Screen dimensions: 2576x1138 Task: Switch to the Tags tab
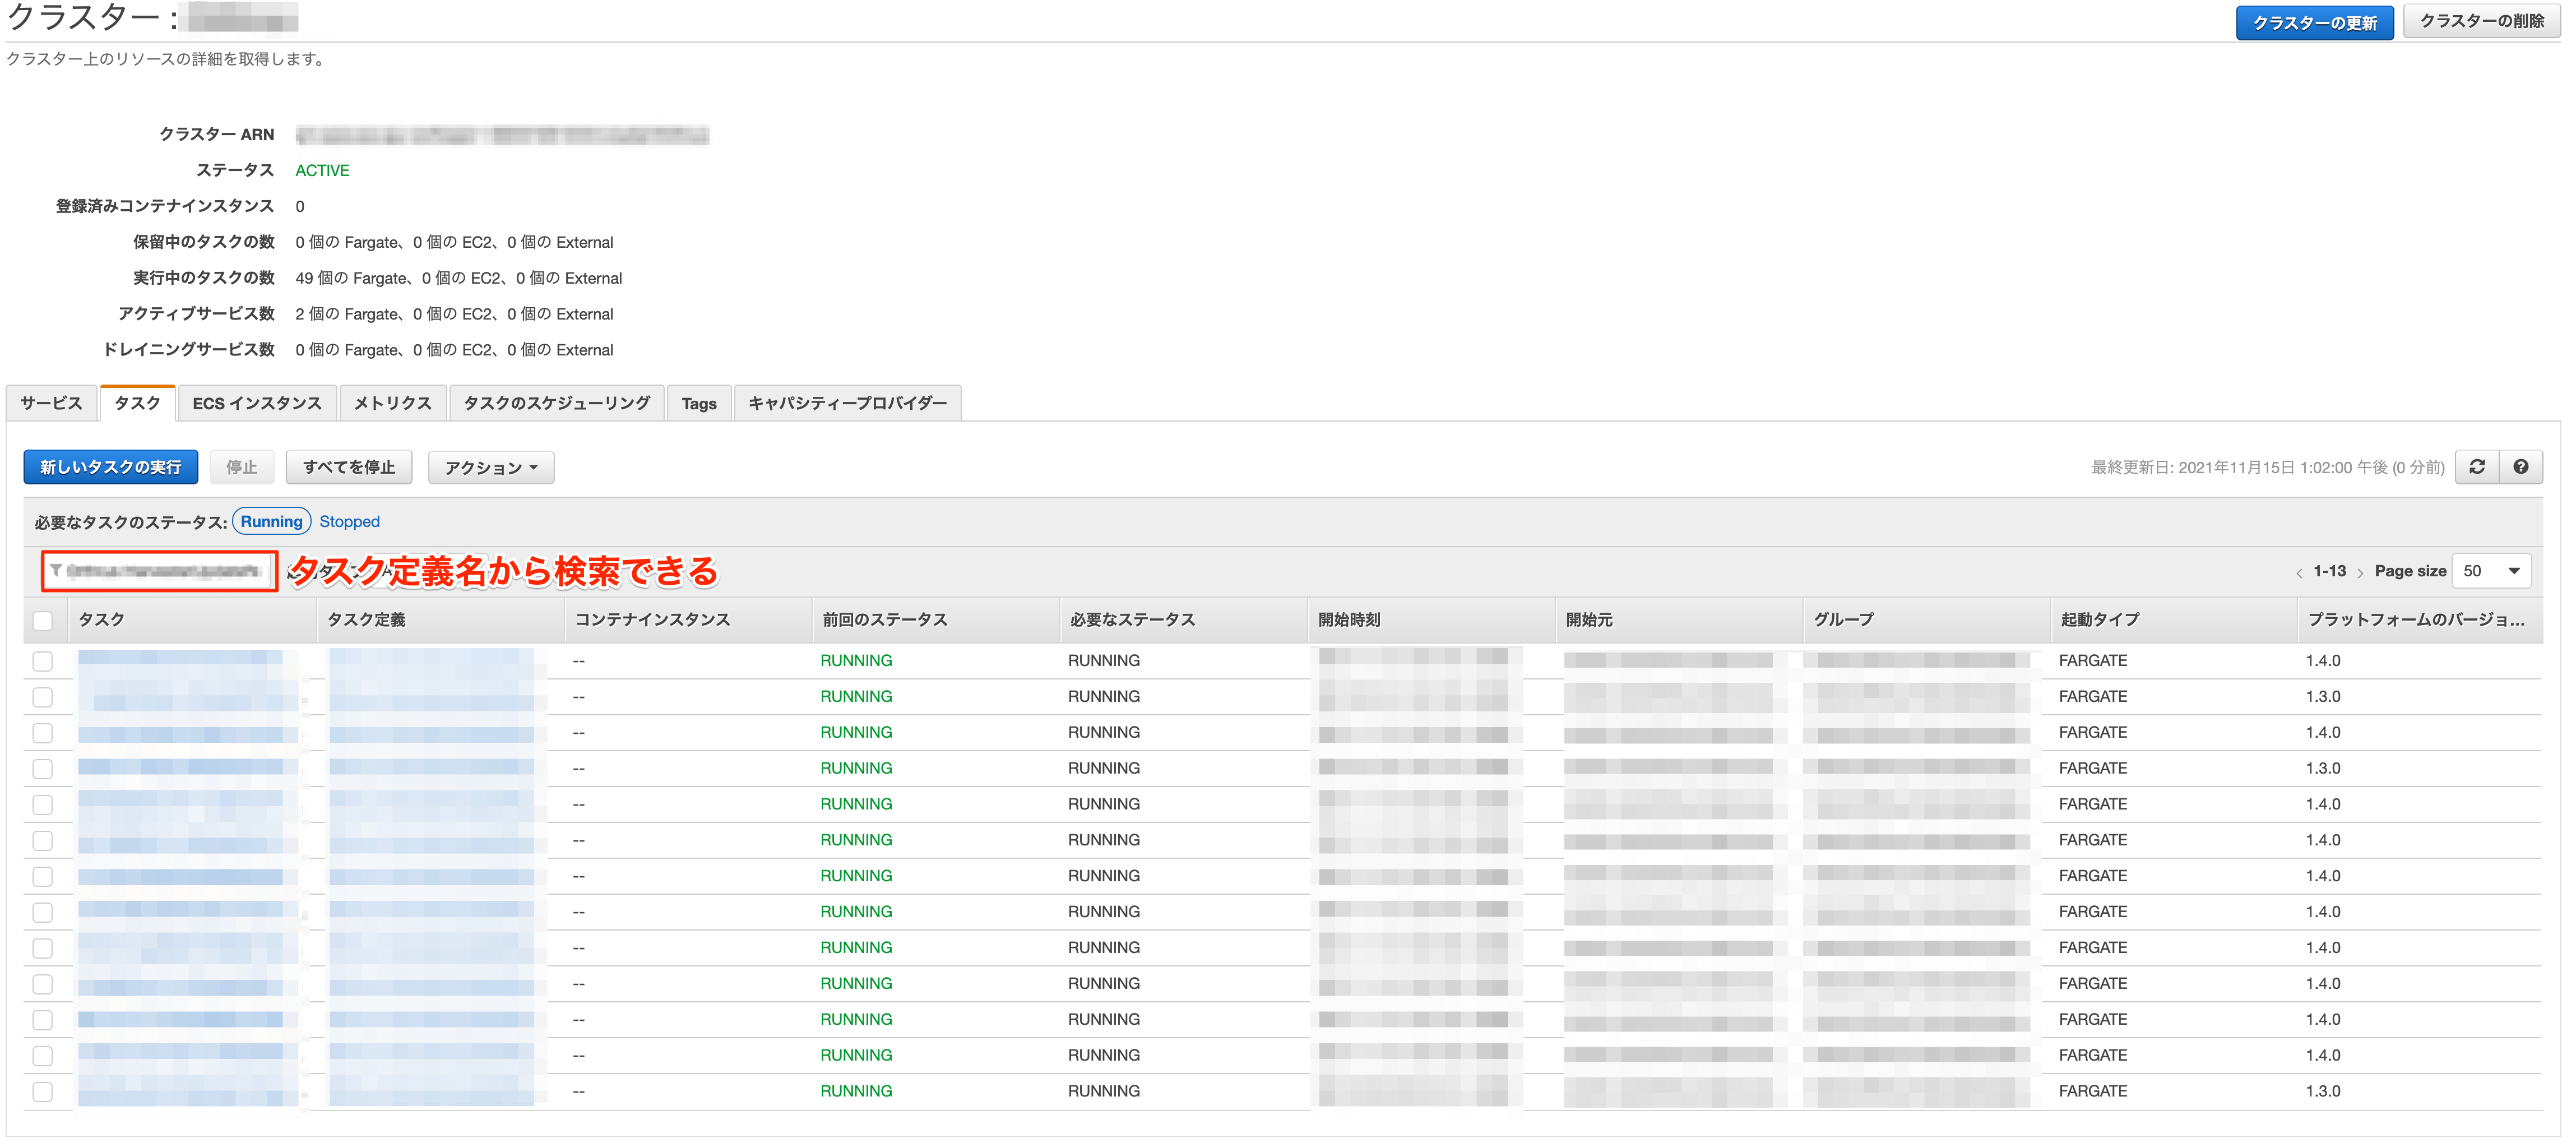pyautogui.click(x=699, y=403)
